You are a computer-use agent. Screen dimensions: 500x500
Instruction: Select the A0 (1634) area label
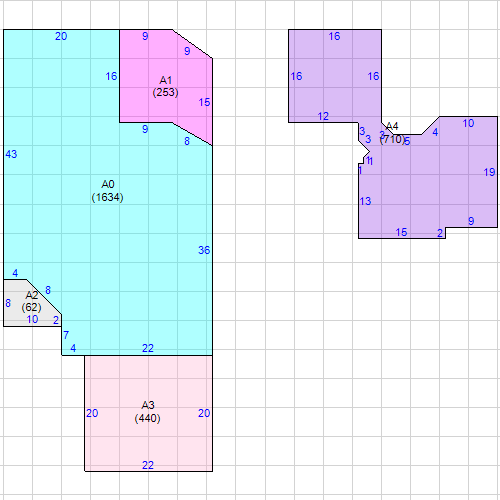click(x=107, y=191)
